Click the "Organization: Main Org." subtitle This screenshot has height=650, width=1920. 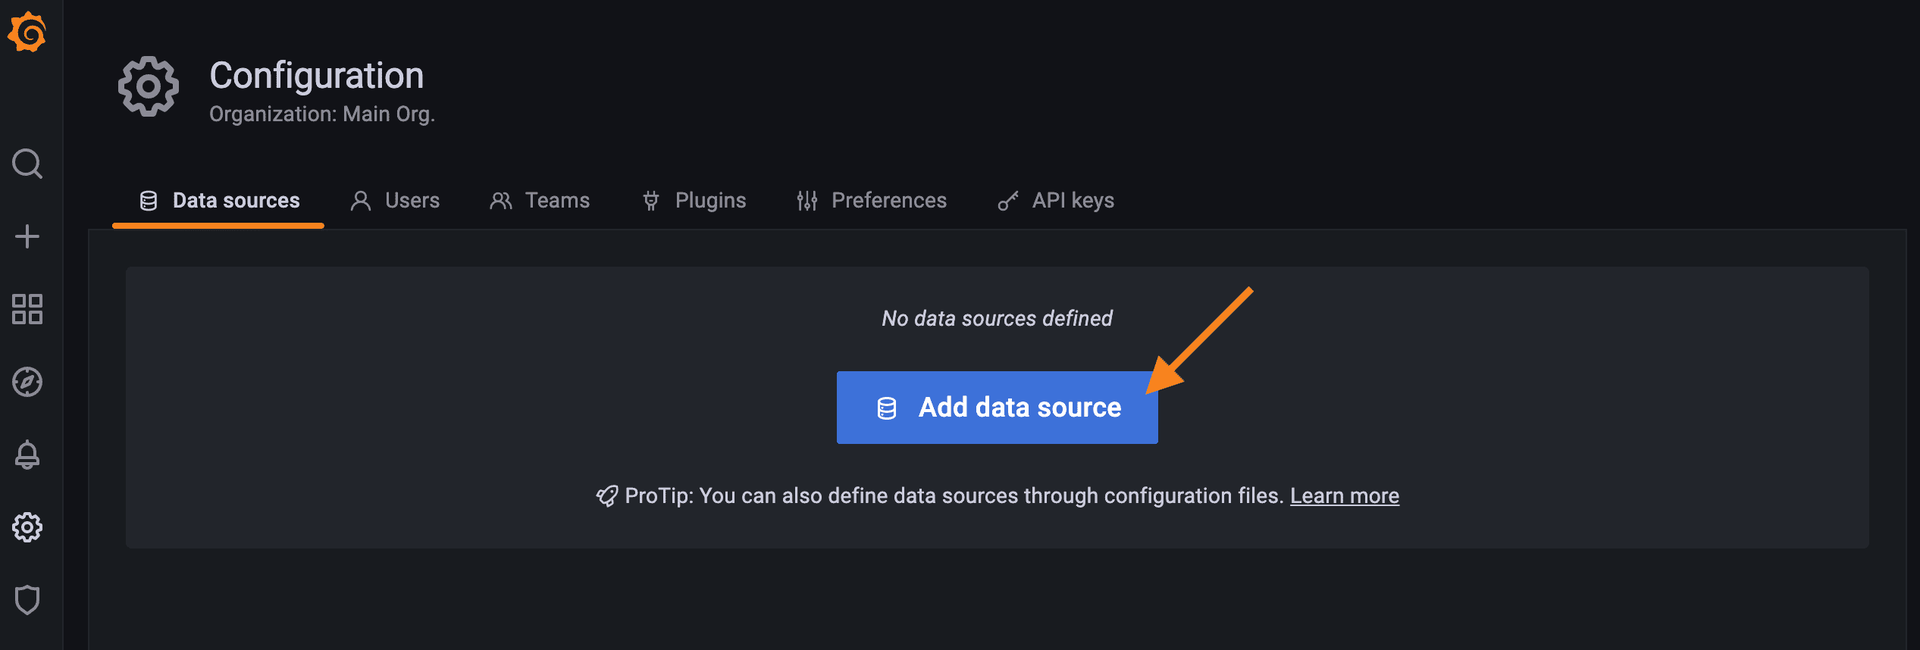click(322, 114)
